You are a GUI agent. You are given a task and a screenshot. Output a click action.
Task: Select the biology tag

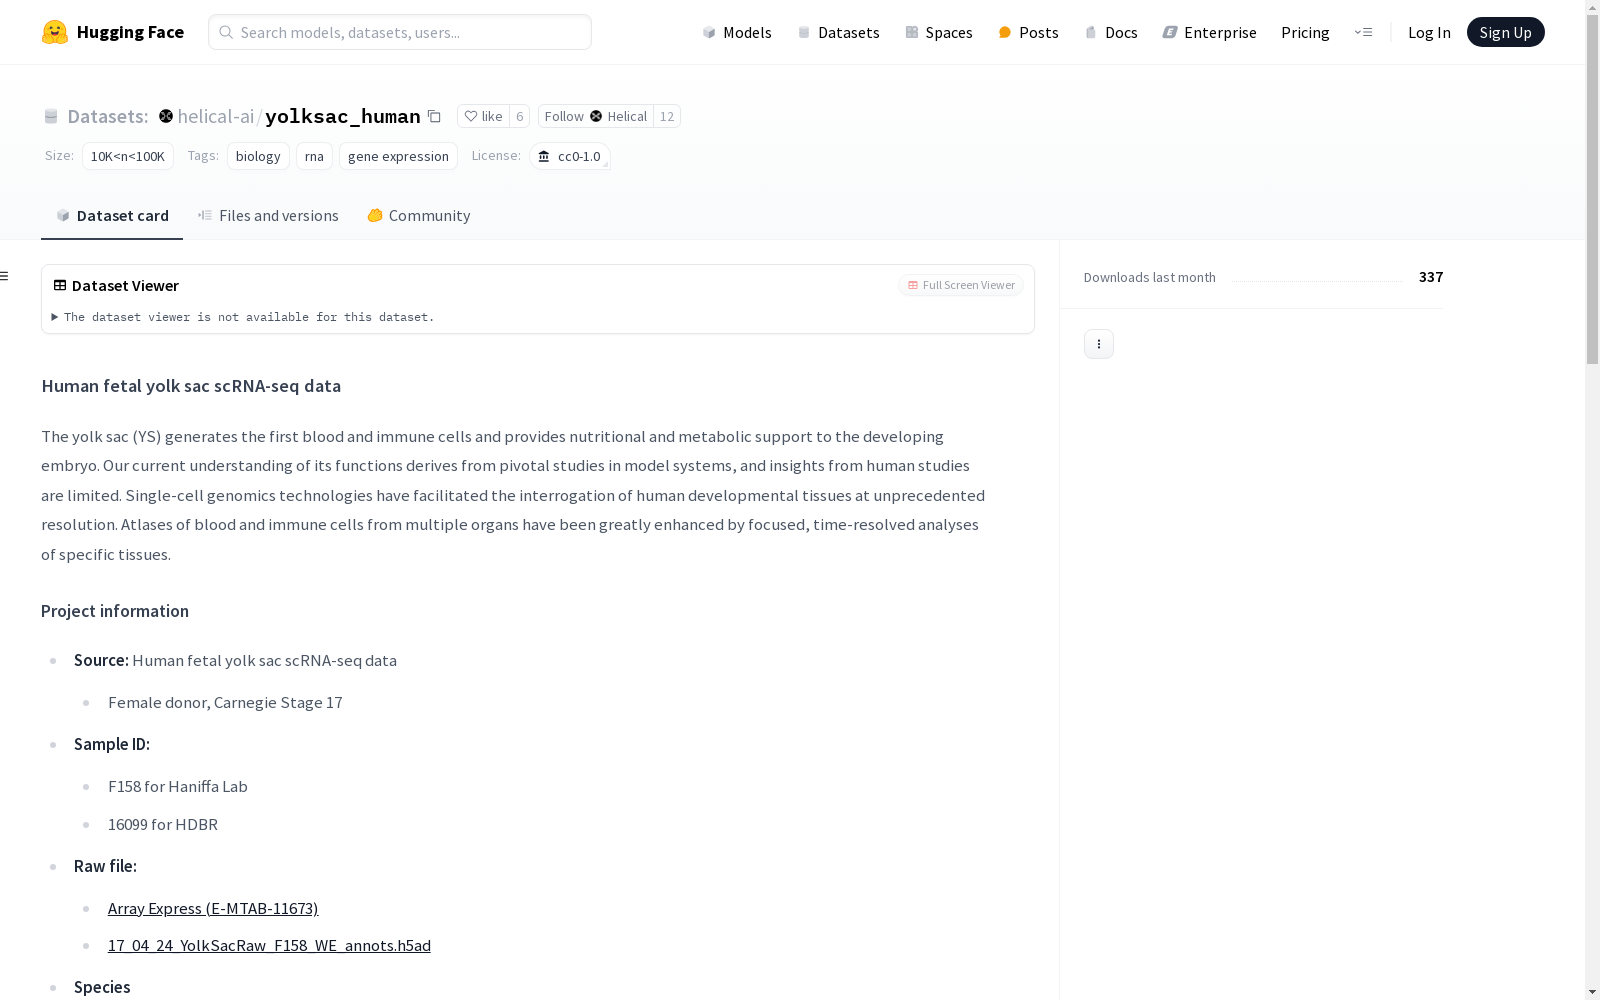tap(258, 156)
